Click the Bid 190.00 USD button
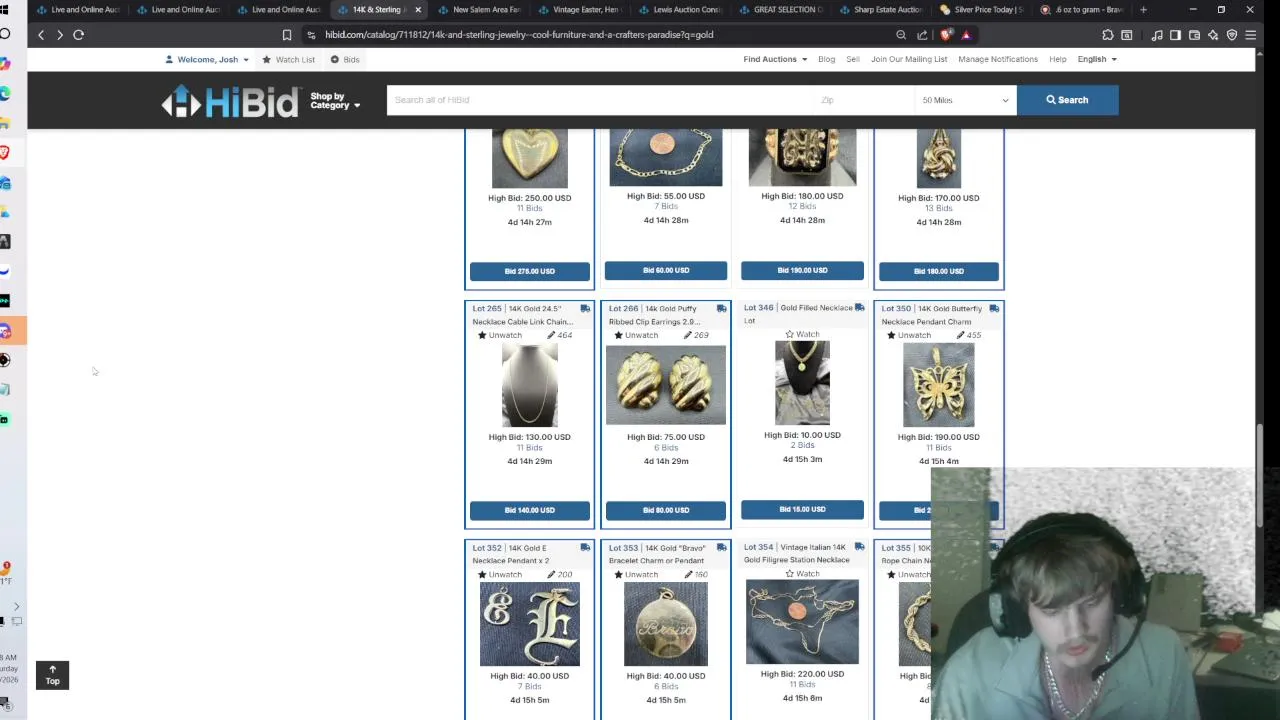The width and height of the screenshot is (1280, 720). pos(802,270)
